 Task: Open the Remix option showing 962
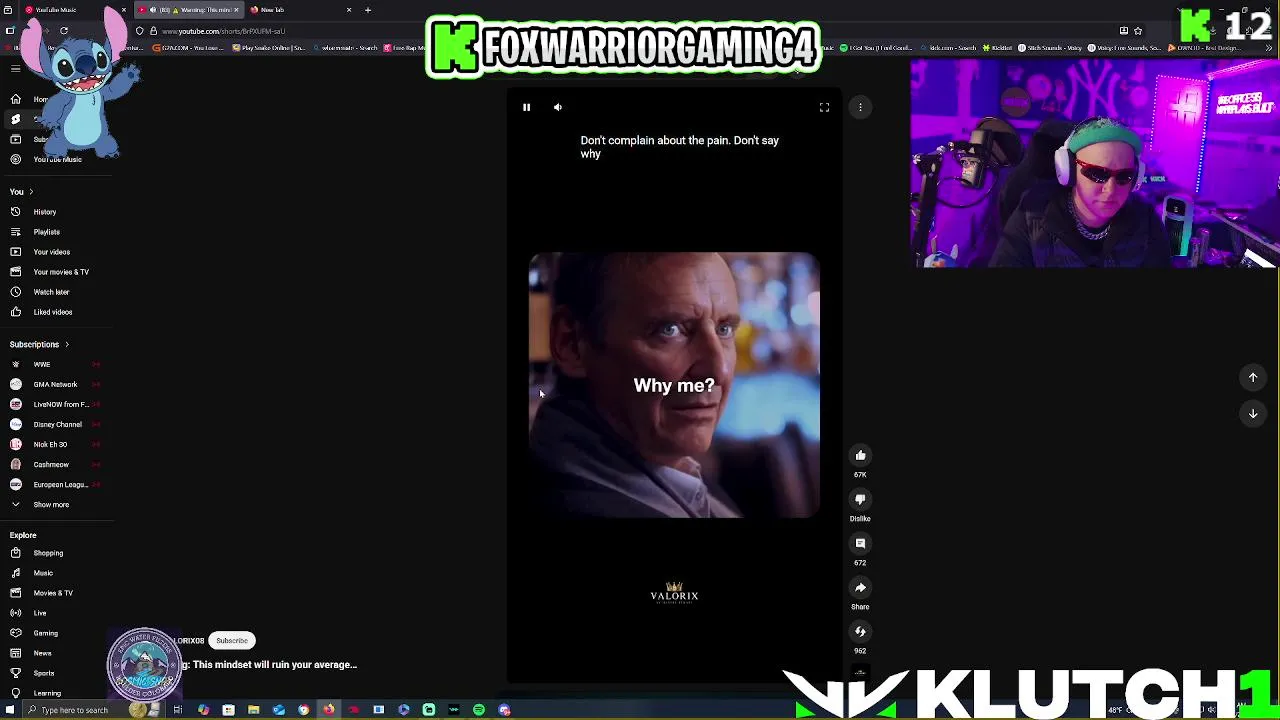860,631
